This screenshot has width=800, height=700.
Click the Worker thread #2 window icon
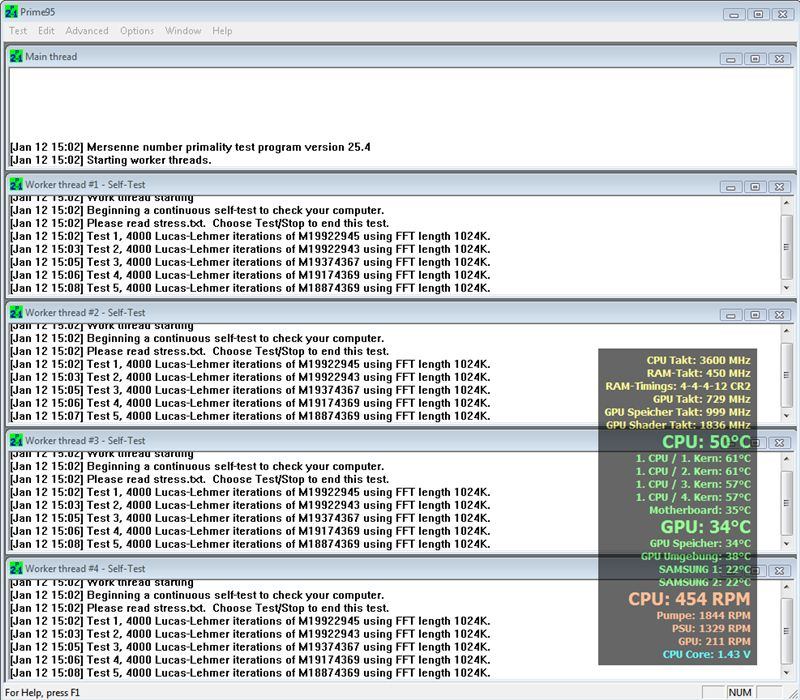click(16, 312)
